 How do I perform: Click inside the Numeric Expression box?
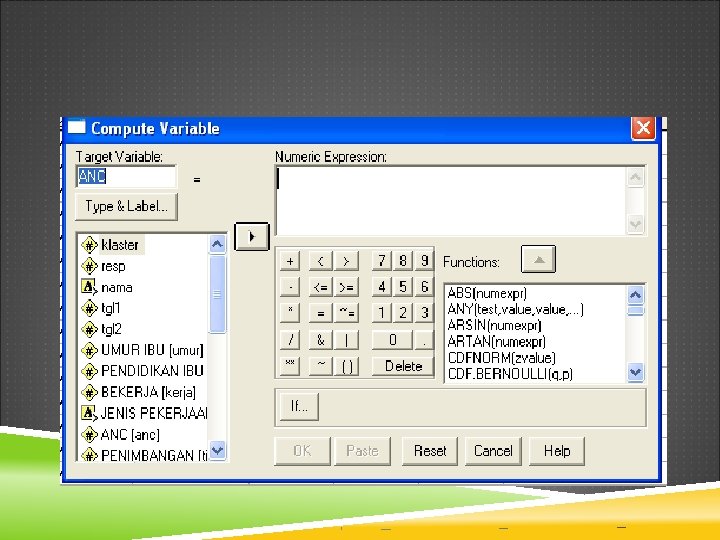[x=451, y=201]
